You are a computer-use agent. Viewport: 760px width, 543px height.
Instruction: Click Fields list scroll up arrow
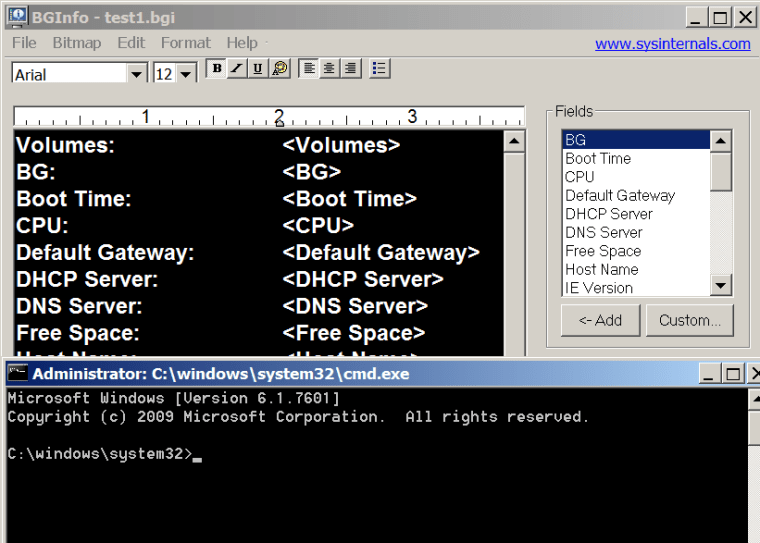(721, 141)
